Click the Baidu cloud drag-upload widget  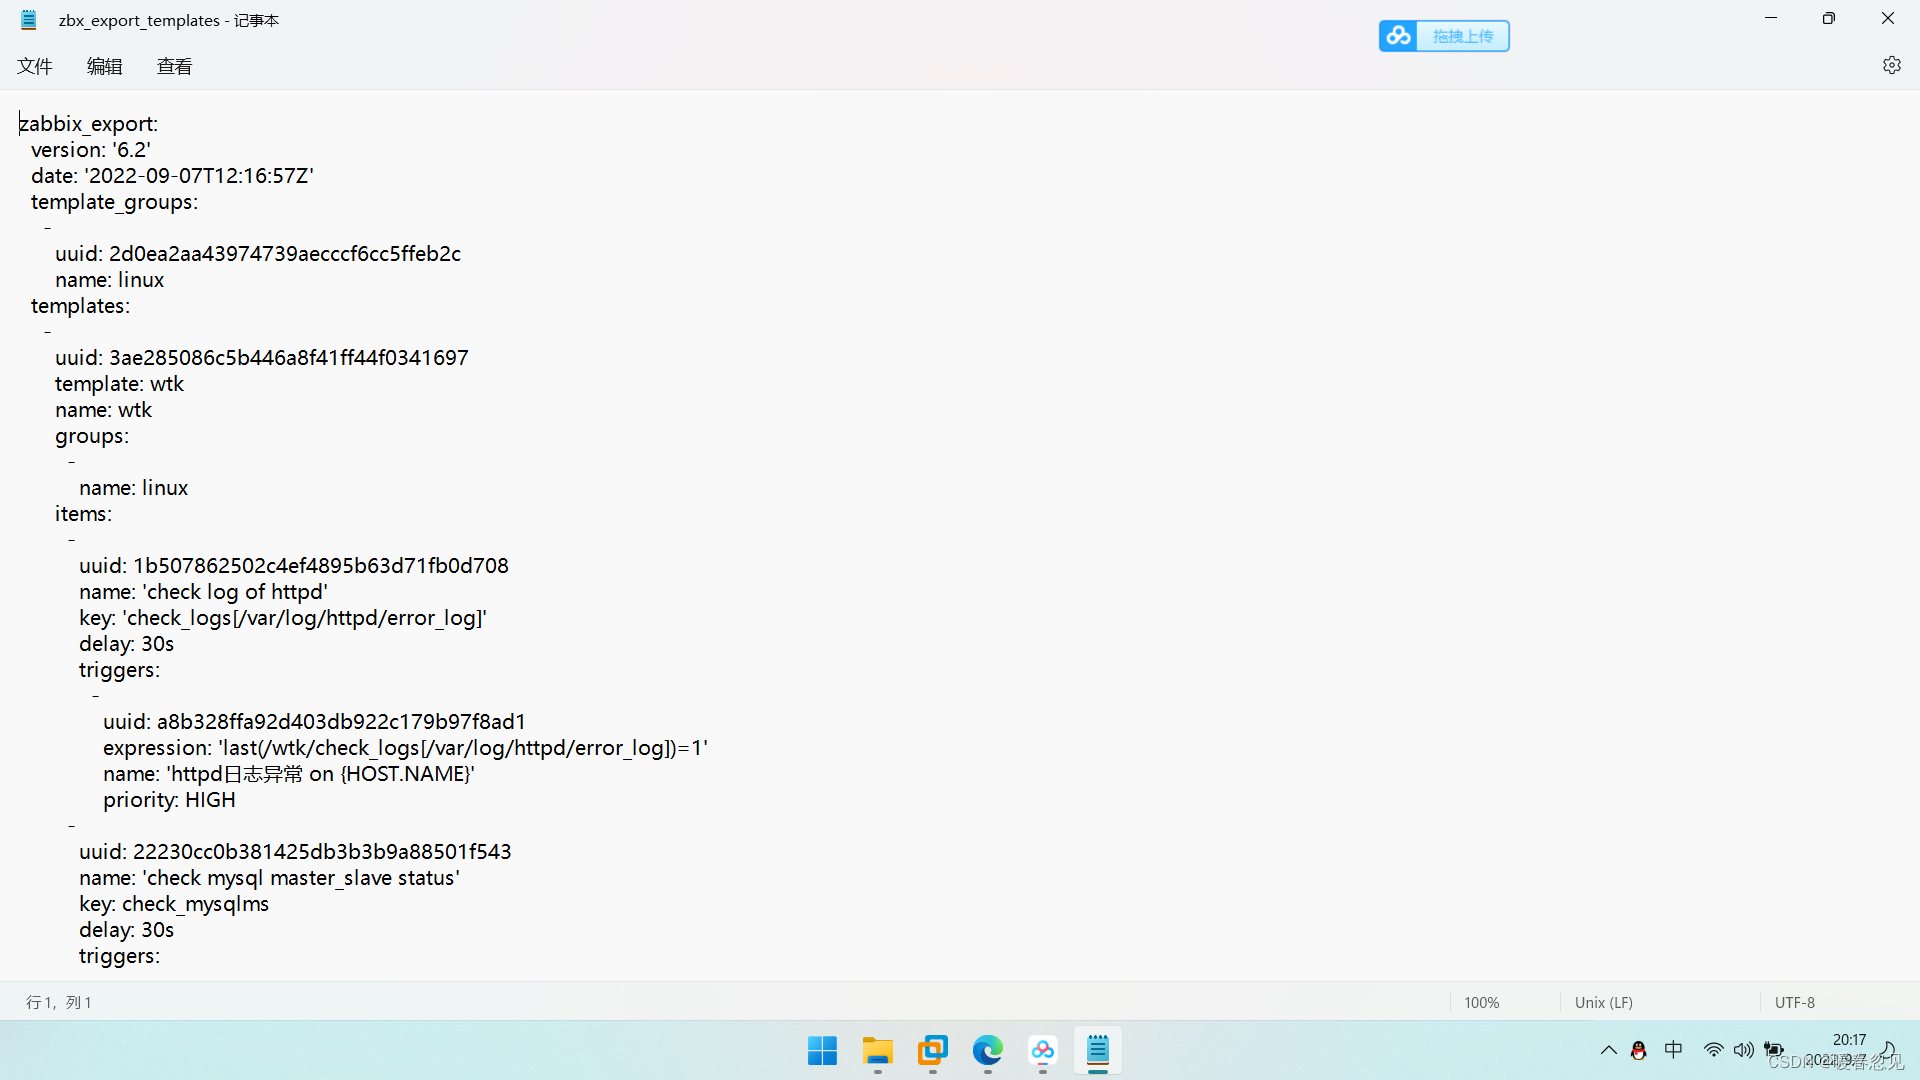click(x=1444, y=36)
